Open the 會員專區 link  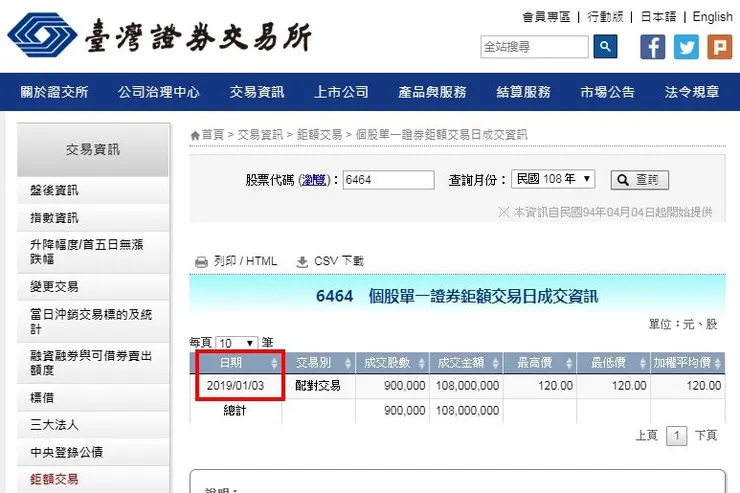[x=547, y=17]
